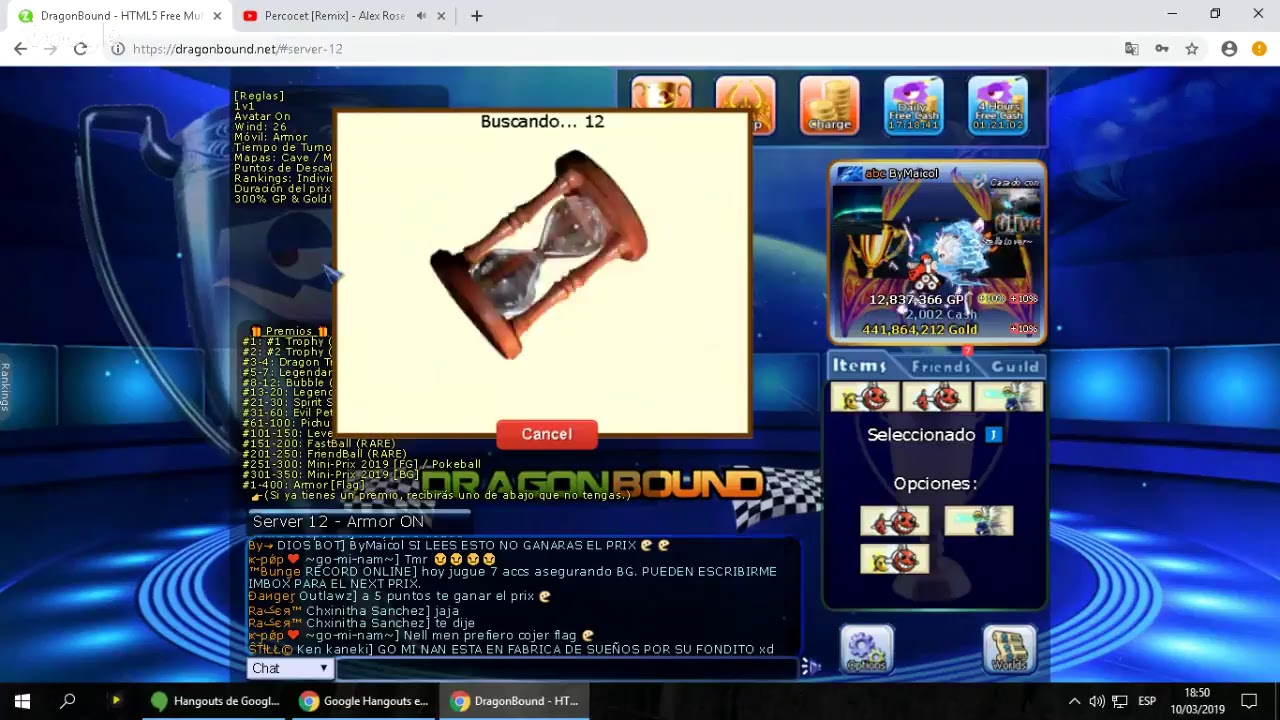This screenshot has height=720, width=1280.
Task: Claim the 4 Hours Free Cash
Action: 998,105
